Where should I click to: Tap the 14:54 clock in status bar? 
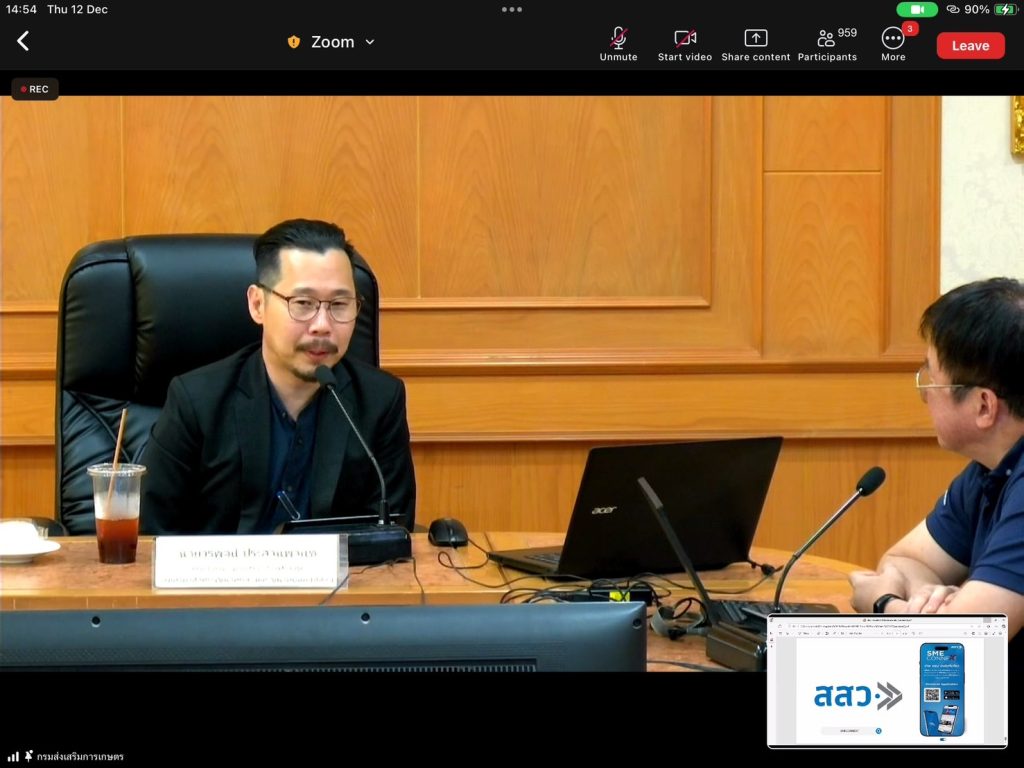pos(21,9)
